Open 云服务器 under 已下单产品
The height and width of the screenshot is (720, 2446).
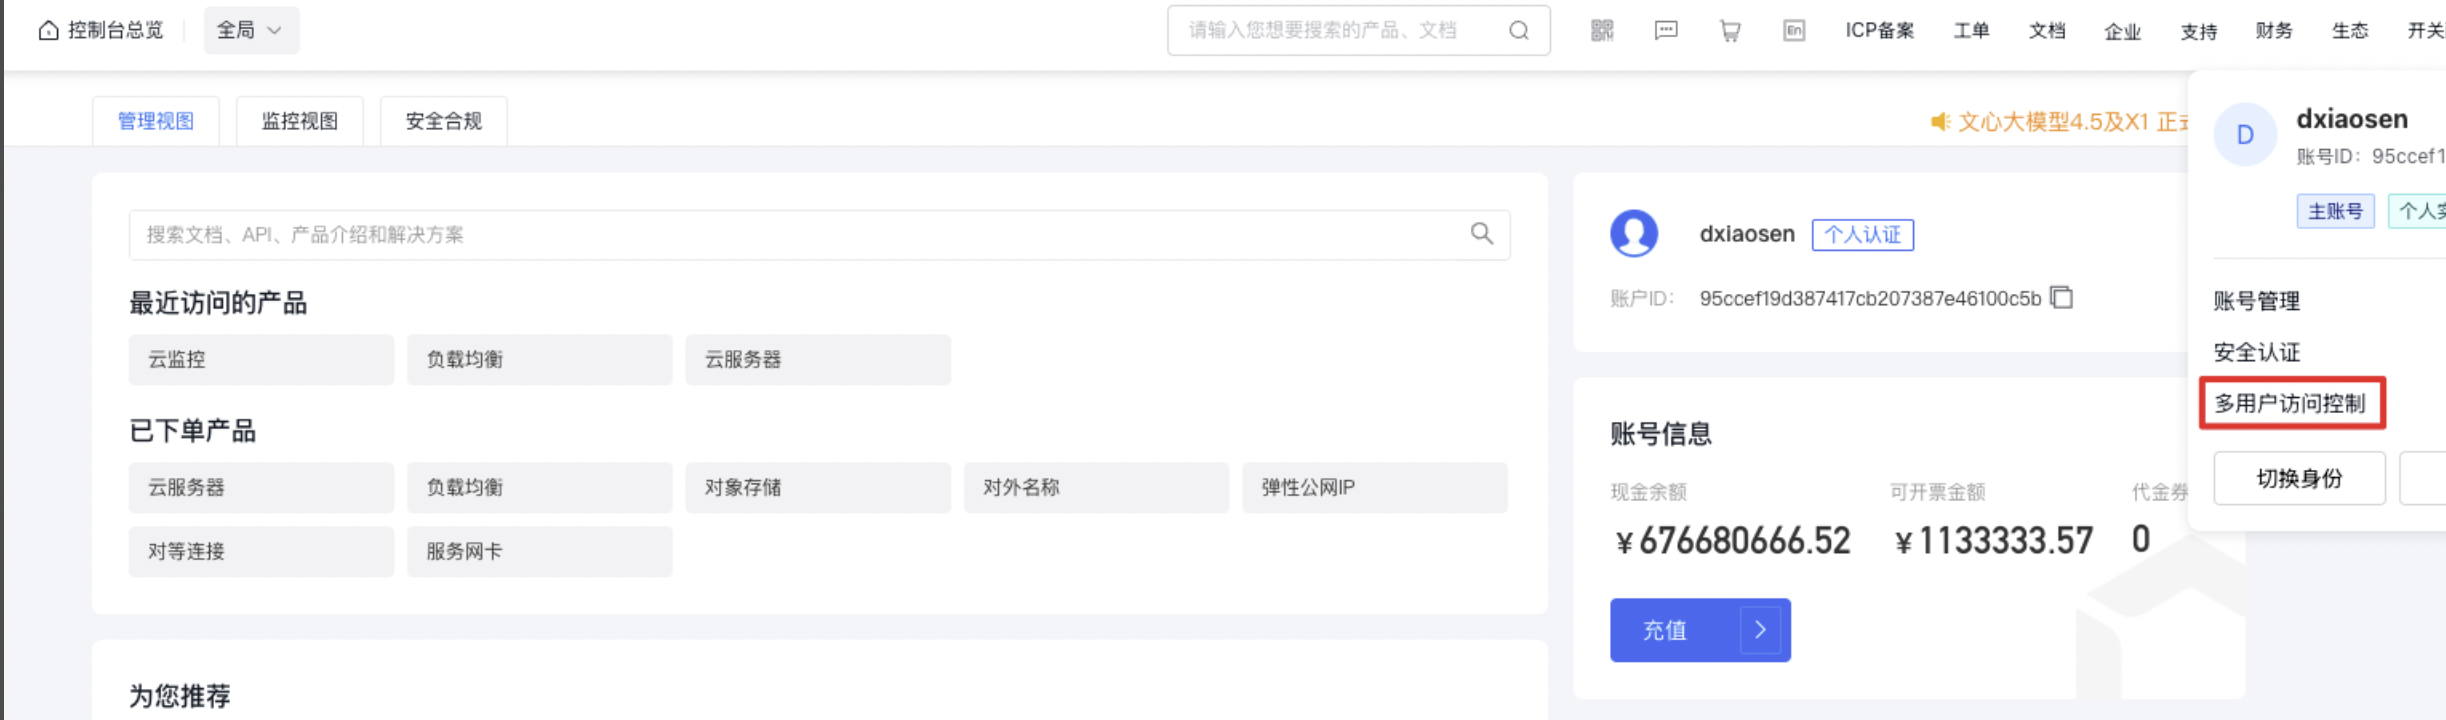point(261,488)
